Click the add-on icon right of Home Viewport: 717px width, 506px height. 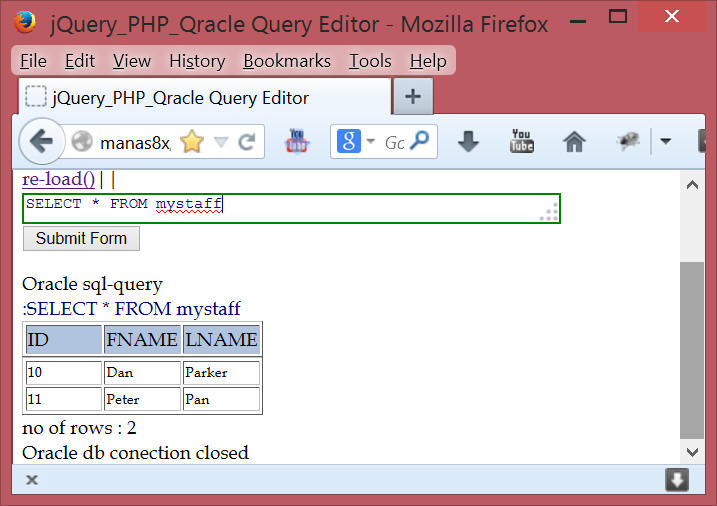pyautogui.click(x=628, y=142)
